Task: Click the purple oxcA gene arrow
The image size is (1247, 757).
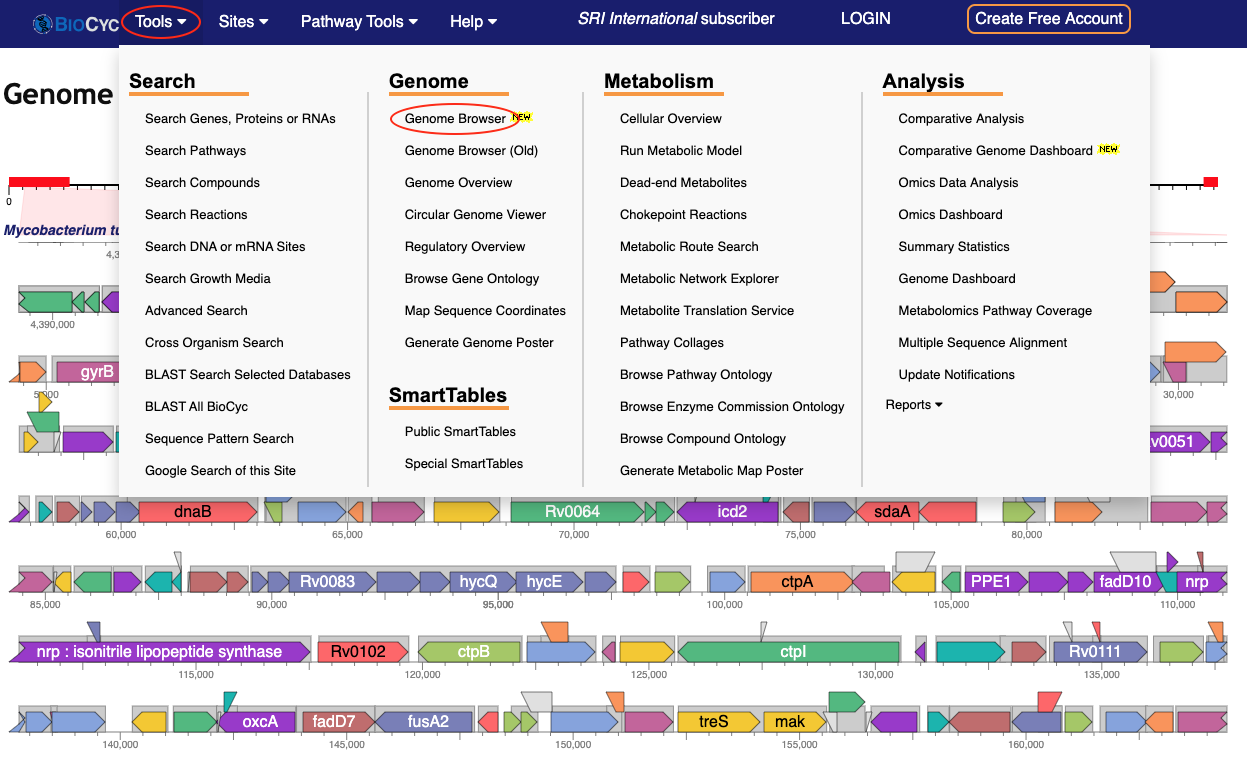Action: pyautogui.click(x=258, y=721)
